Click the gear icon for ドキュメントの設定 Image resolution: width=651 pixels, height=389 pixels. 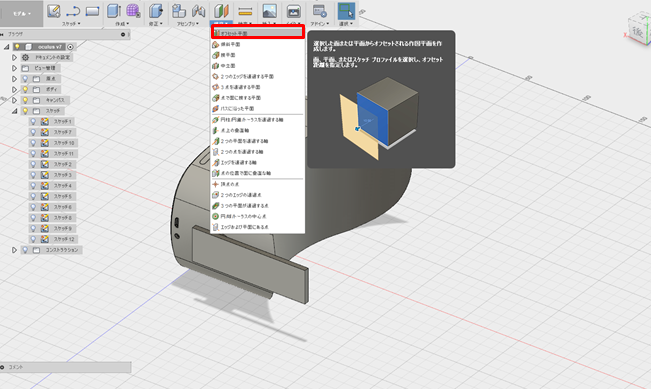[25, 57]
